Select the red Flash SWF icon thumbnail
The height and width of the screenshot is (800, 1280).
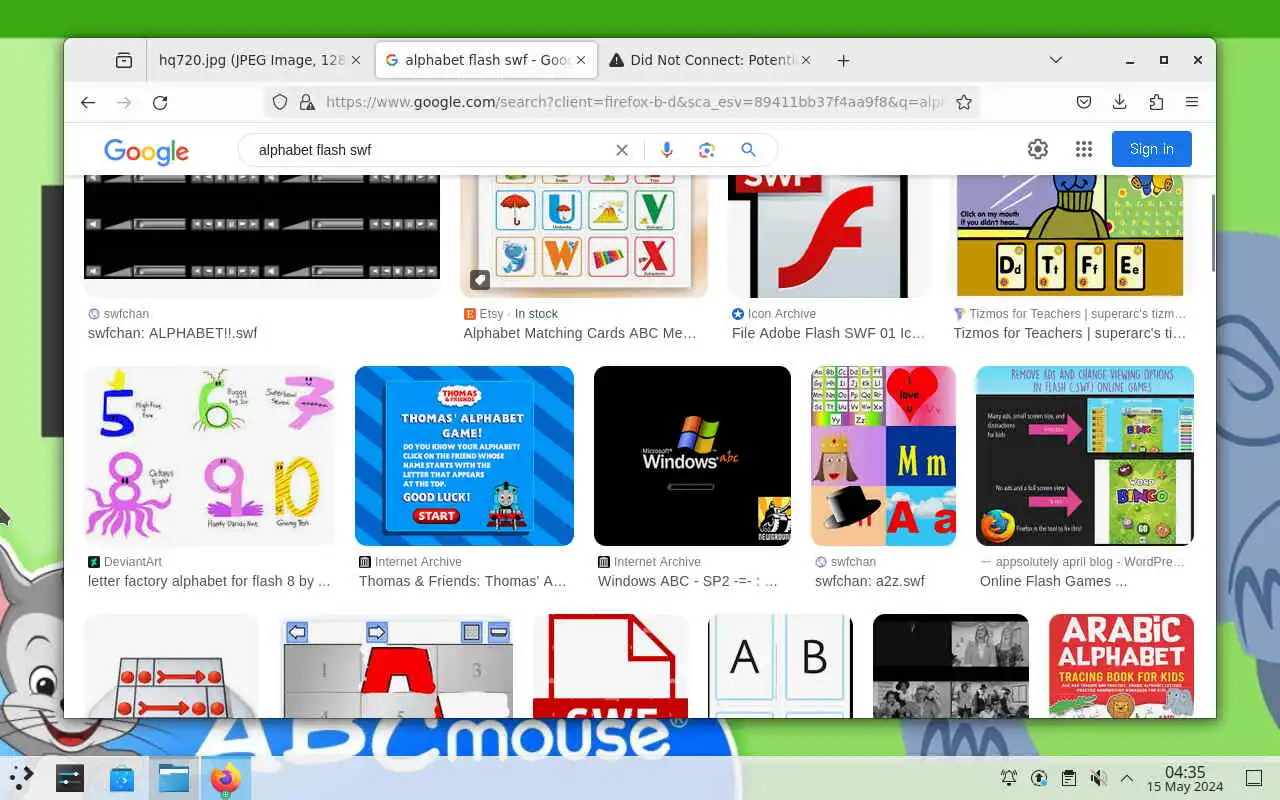click(830, 236)
